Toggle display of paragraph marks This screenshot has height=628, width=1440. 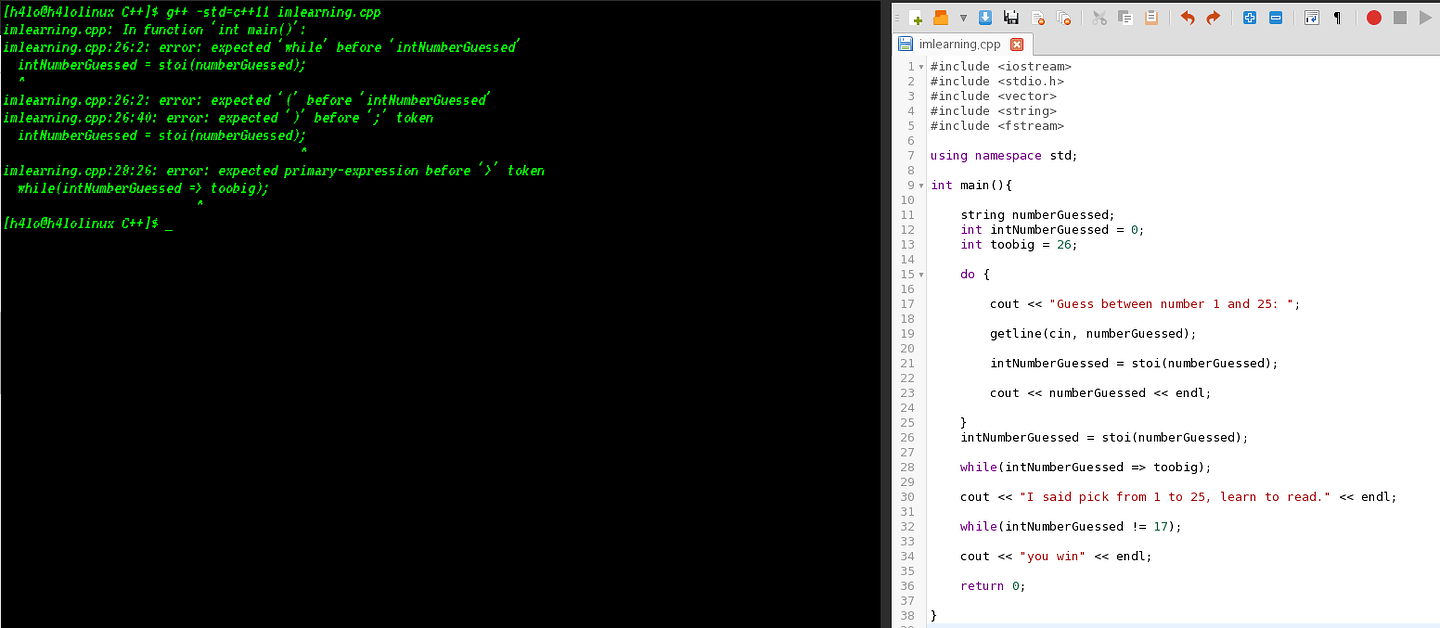click(1337, 17)
